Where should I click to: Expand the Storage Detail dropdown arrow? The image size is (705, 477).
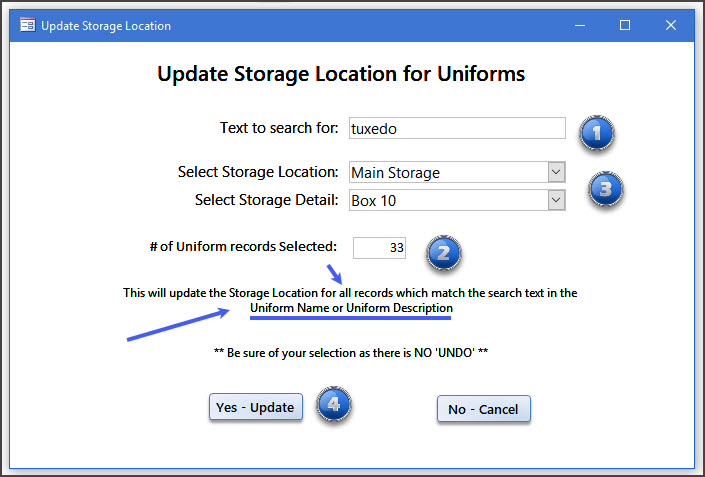557,200
